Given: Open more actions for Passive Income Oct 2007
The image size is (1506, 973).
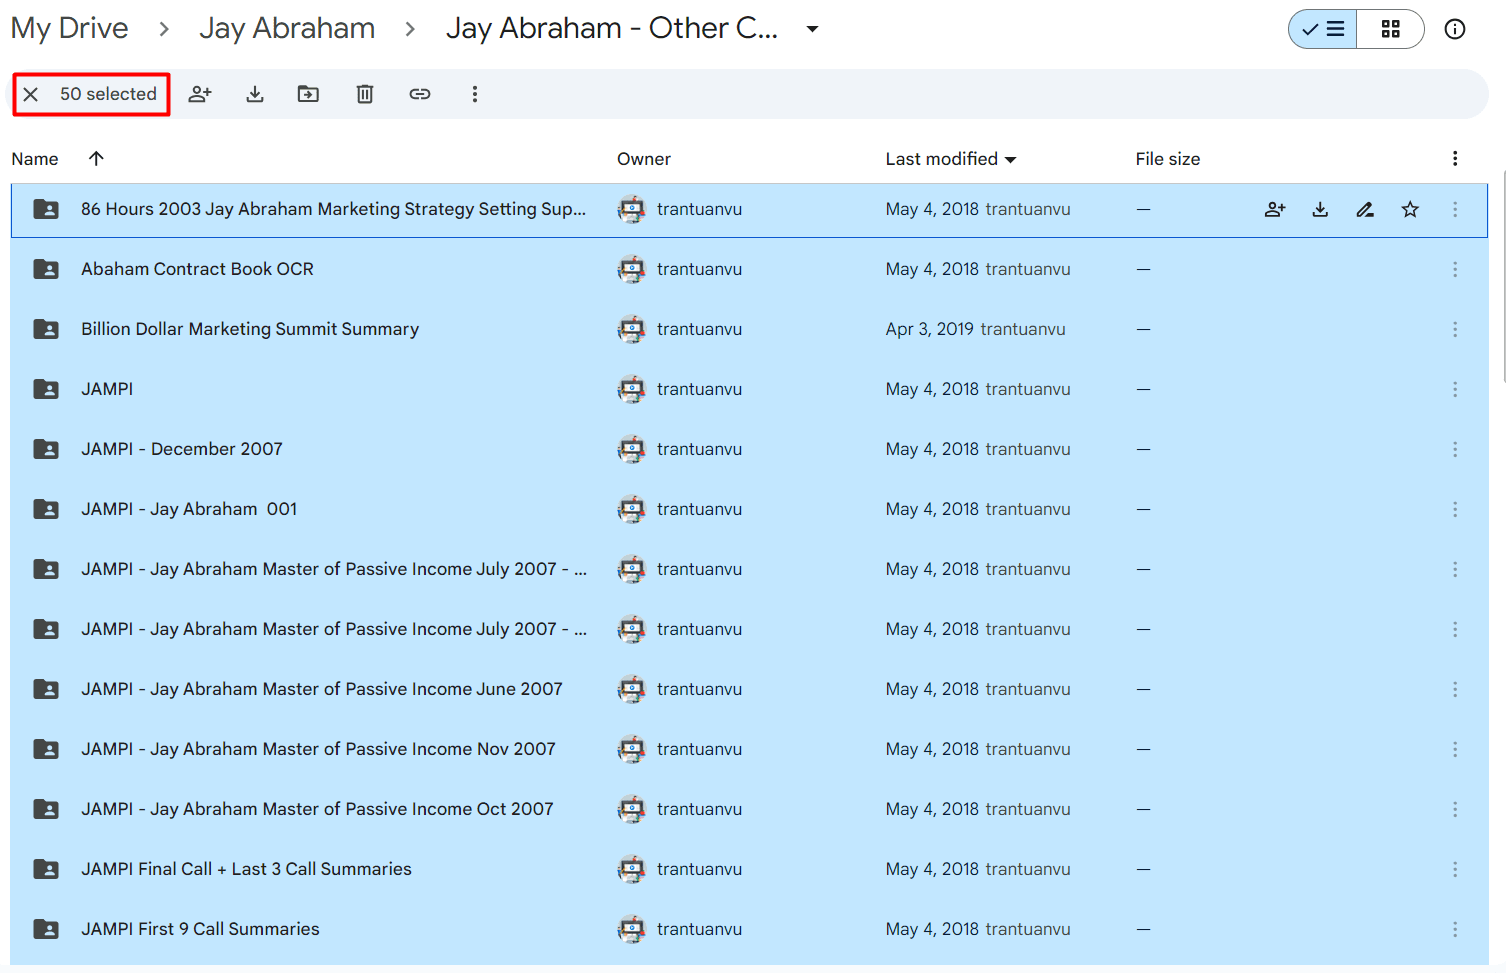Looking at the screenshot, I should [x=1455, y=809].
